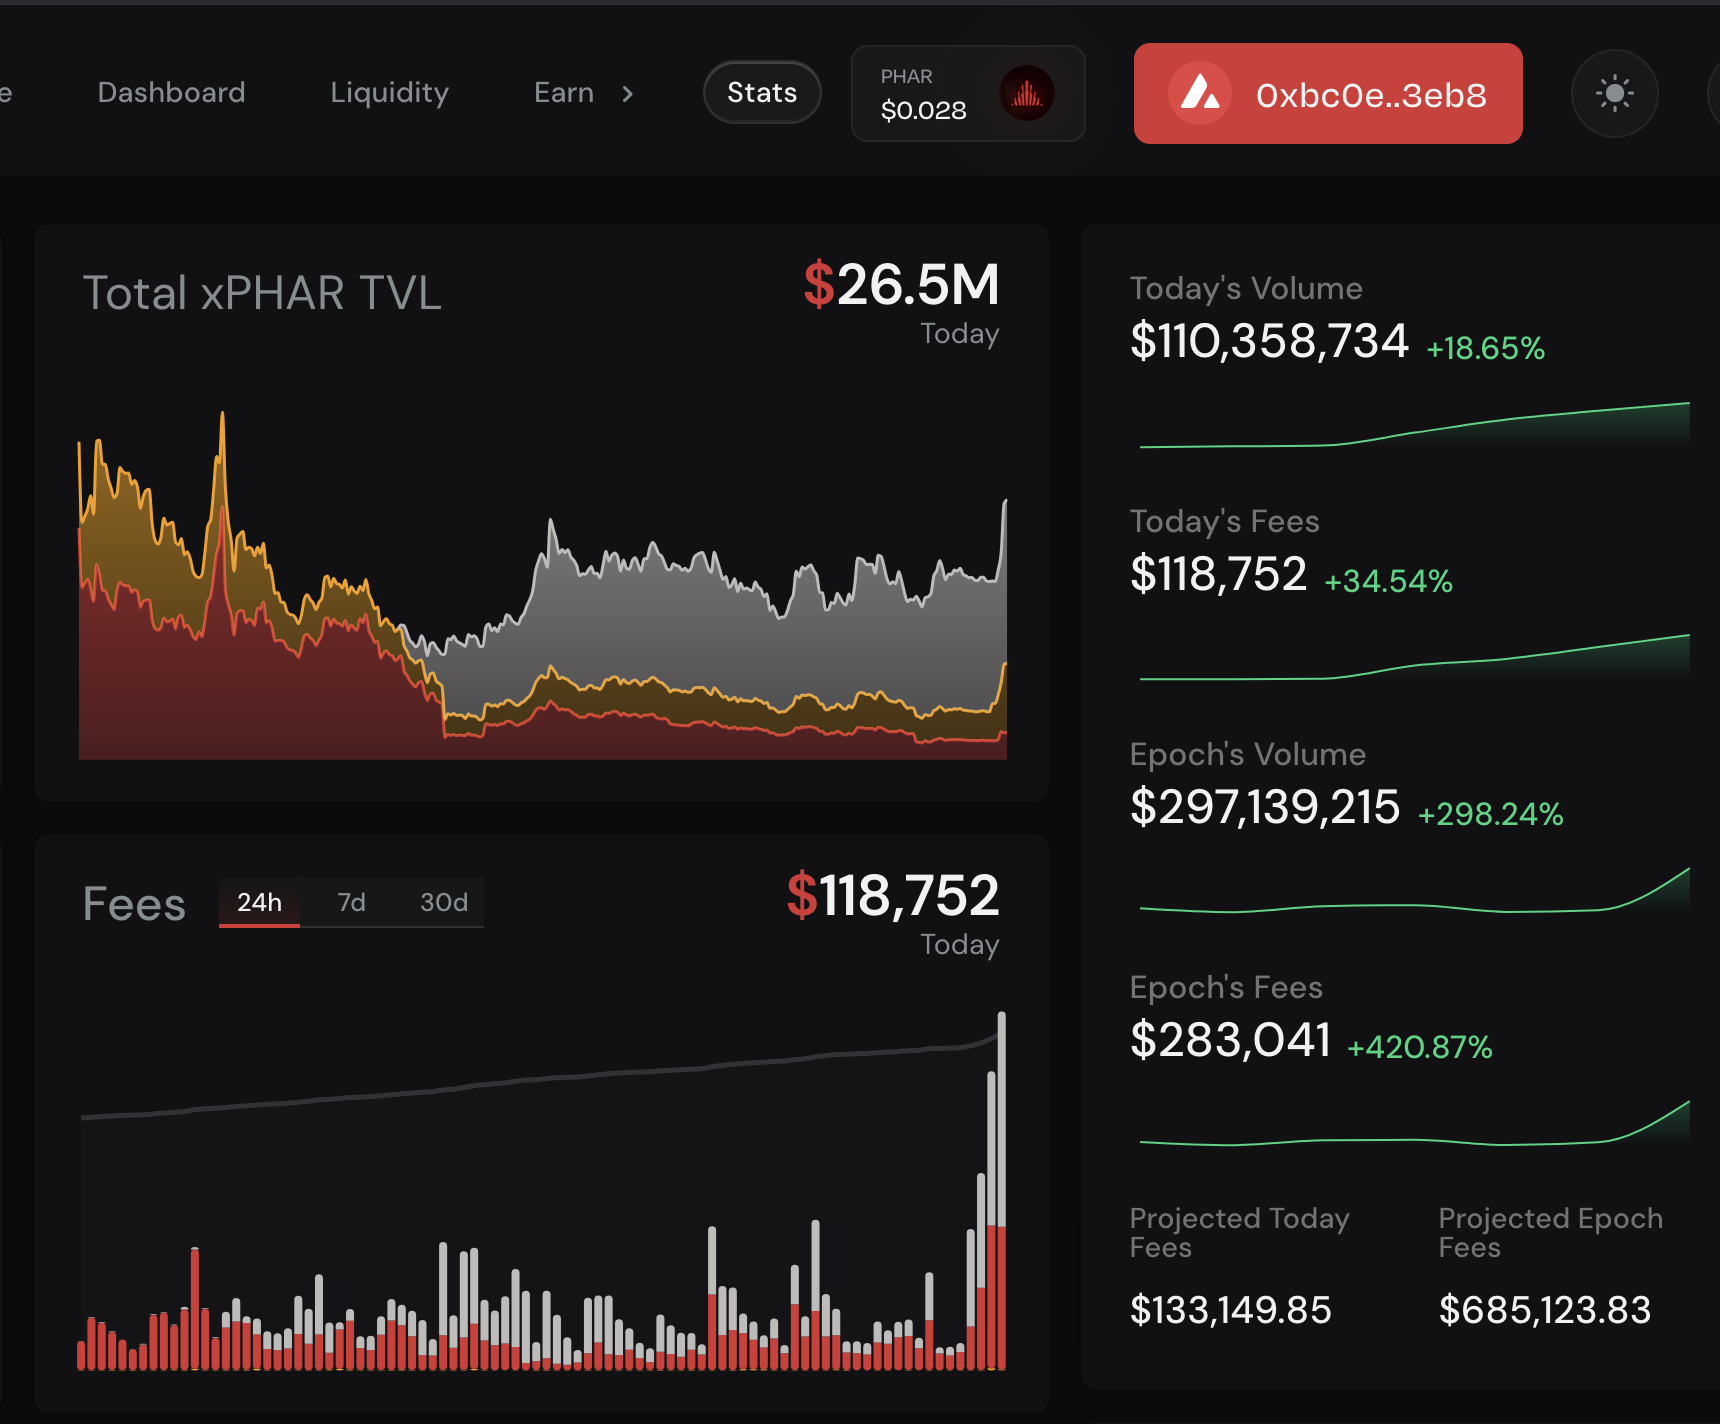Open the Earn navigation item
The width and height of the screenshot is (1720, 1424).
[x=564, y=93]
